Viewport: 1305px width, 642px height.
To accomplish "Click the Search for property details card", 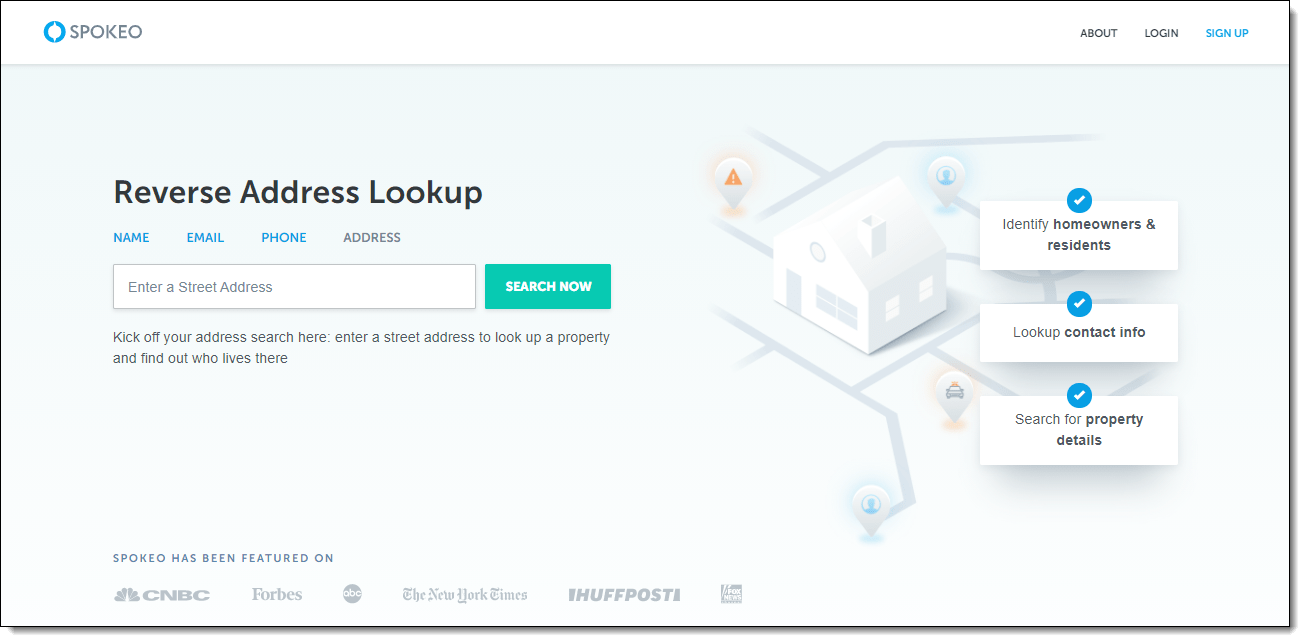I will click(1079, 430).
